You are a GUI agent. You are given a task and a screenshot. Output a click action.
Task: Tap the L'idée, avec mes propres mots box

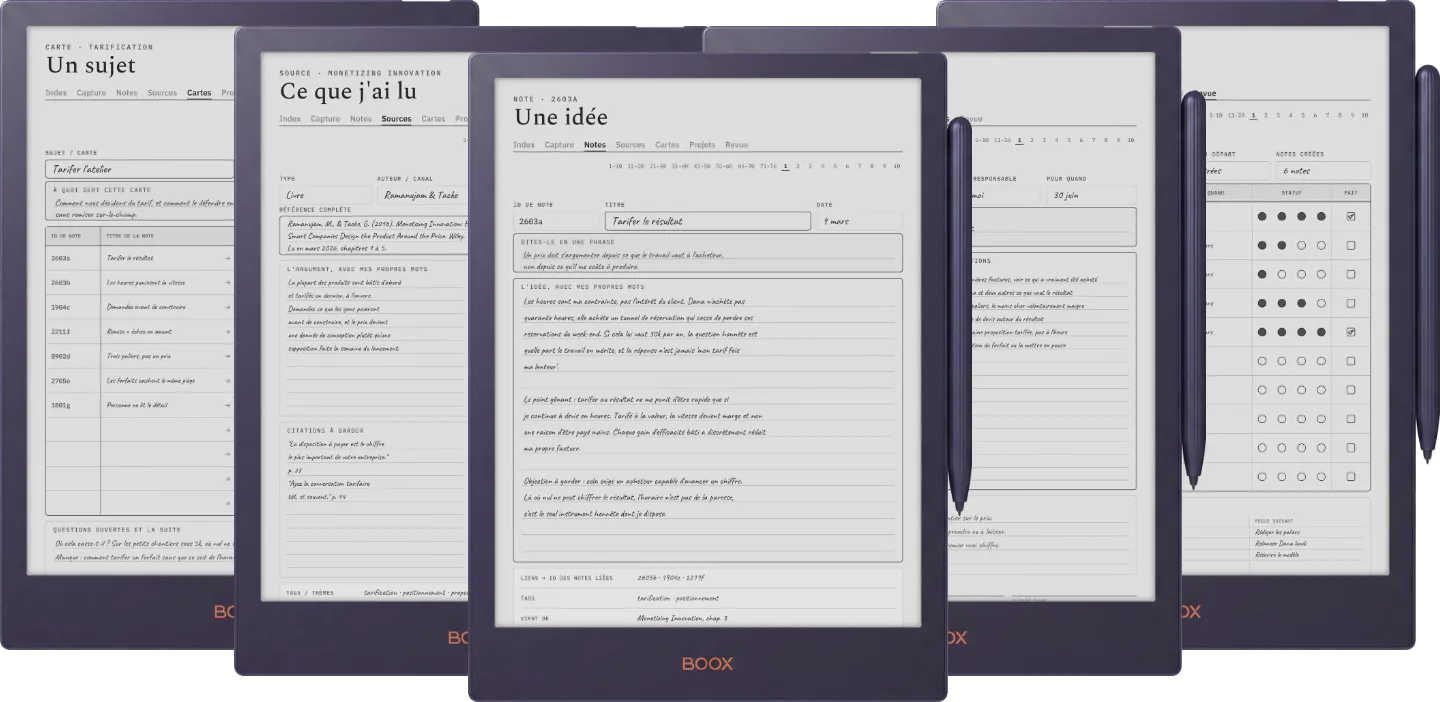click(x=707, y=420)
